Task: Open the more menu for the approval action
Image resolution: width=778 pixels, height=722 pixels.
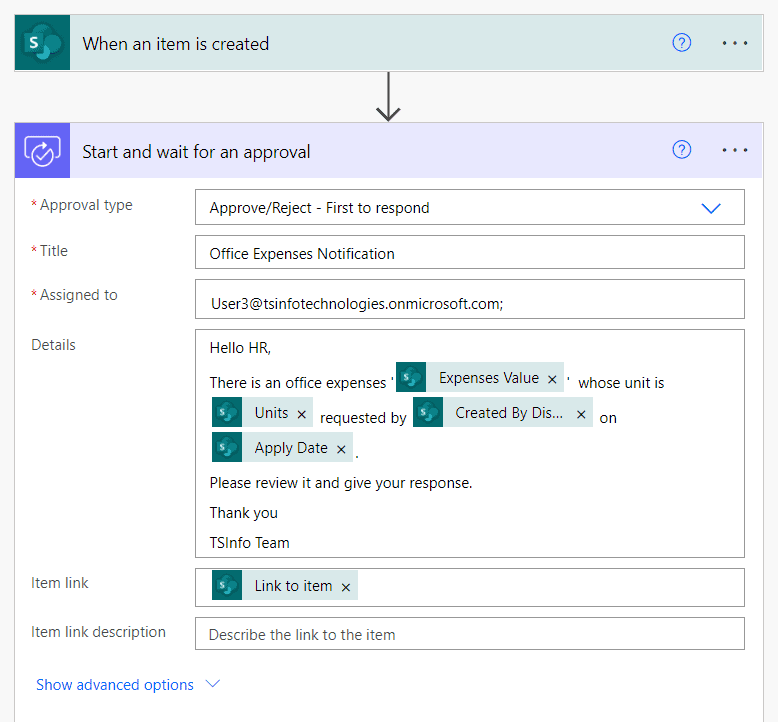Action: pyautogui.click(x=735, y=150)
